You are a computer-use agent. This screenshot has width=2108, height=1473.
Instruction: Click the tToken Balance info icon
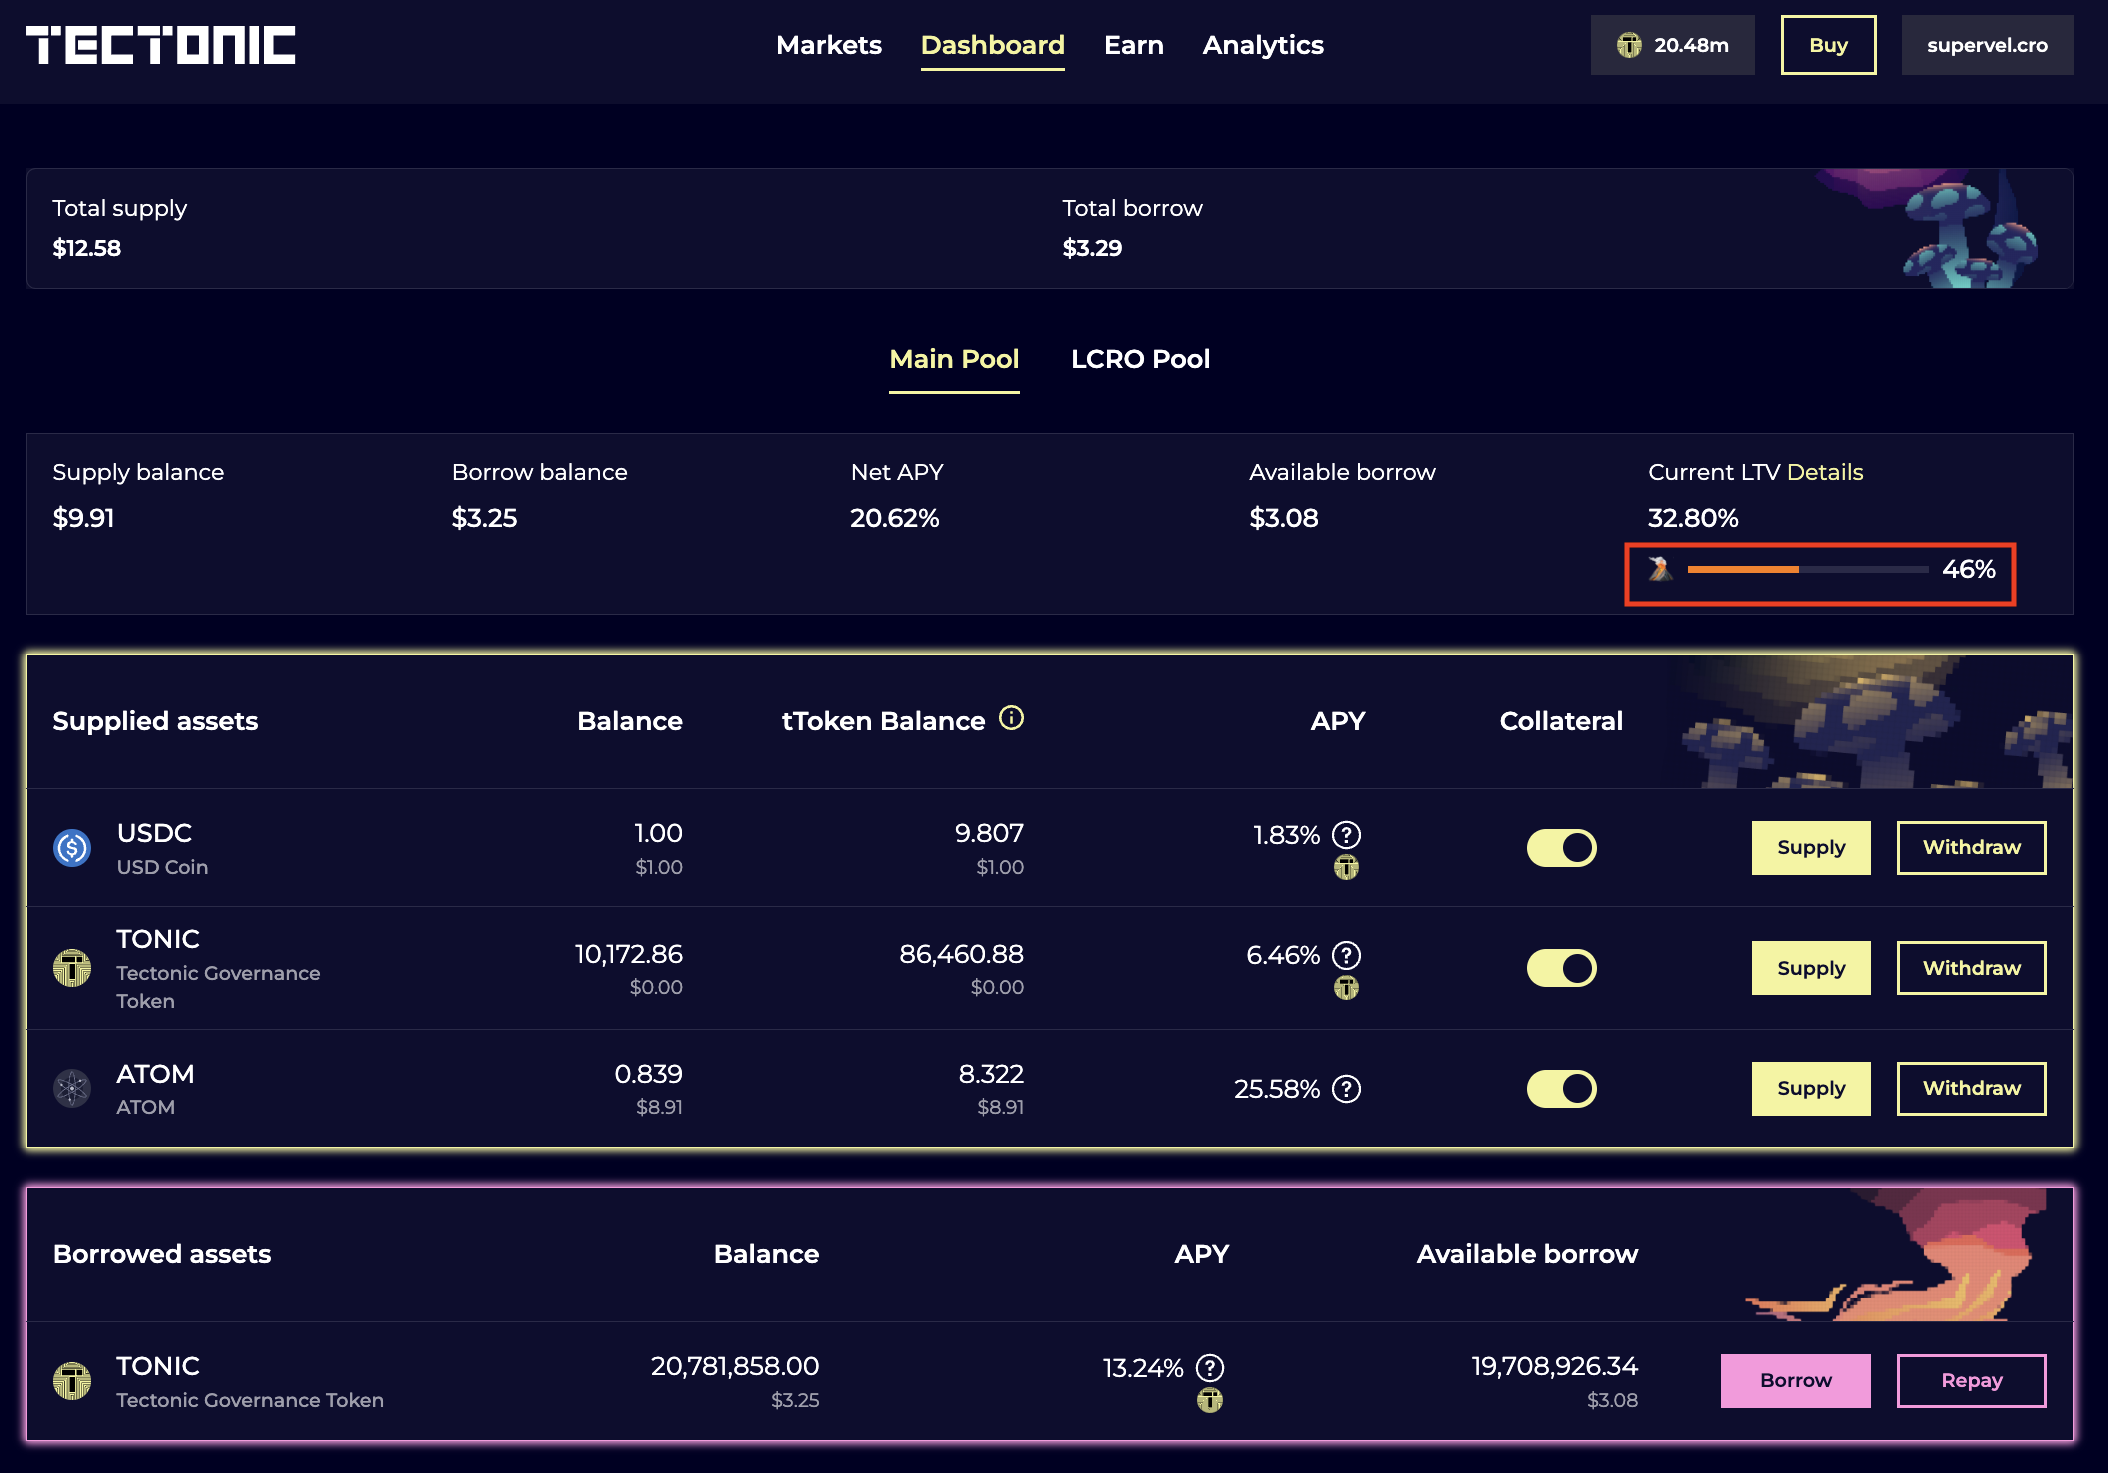point(1012,718)
